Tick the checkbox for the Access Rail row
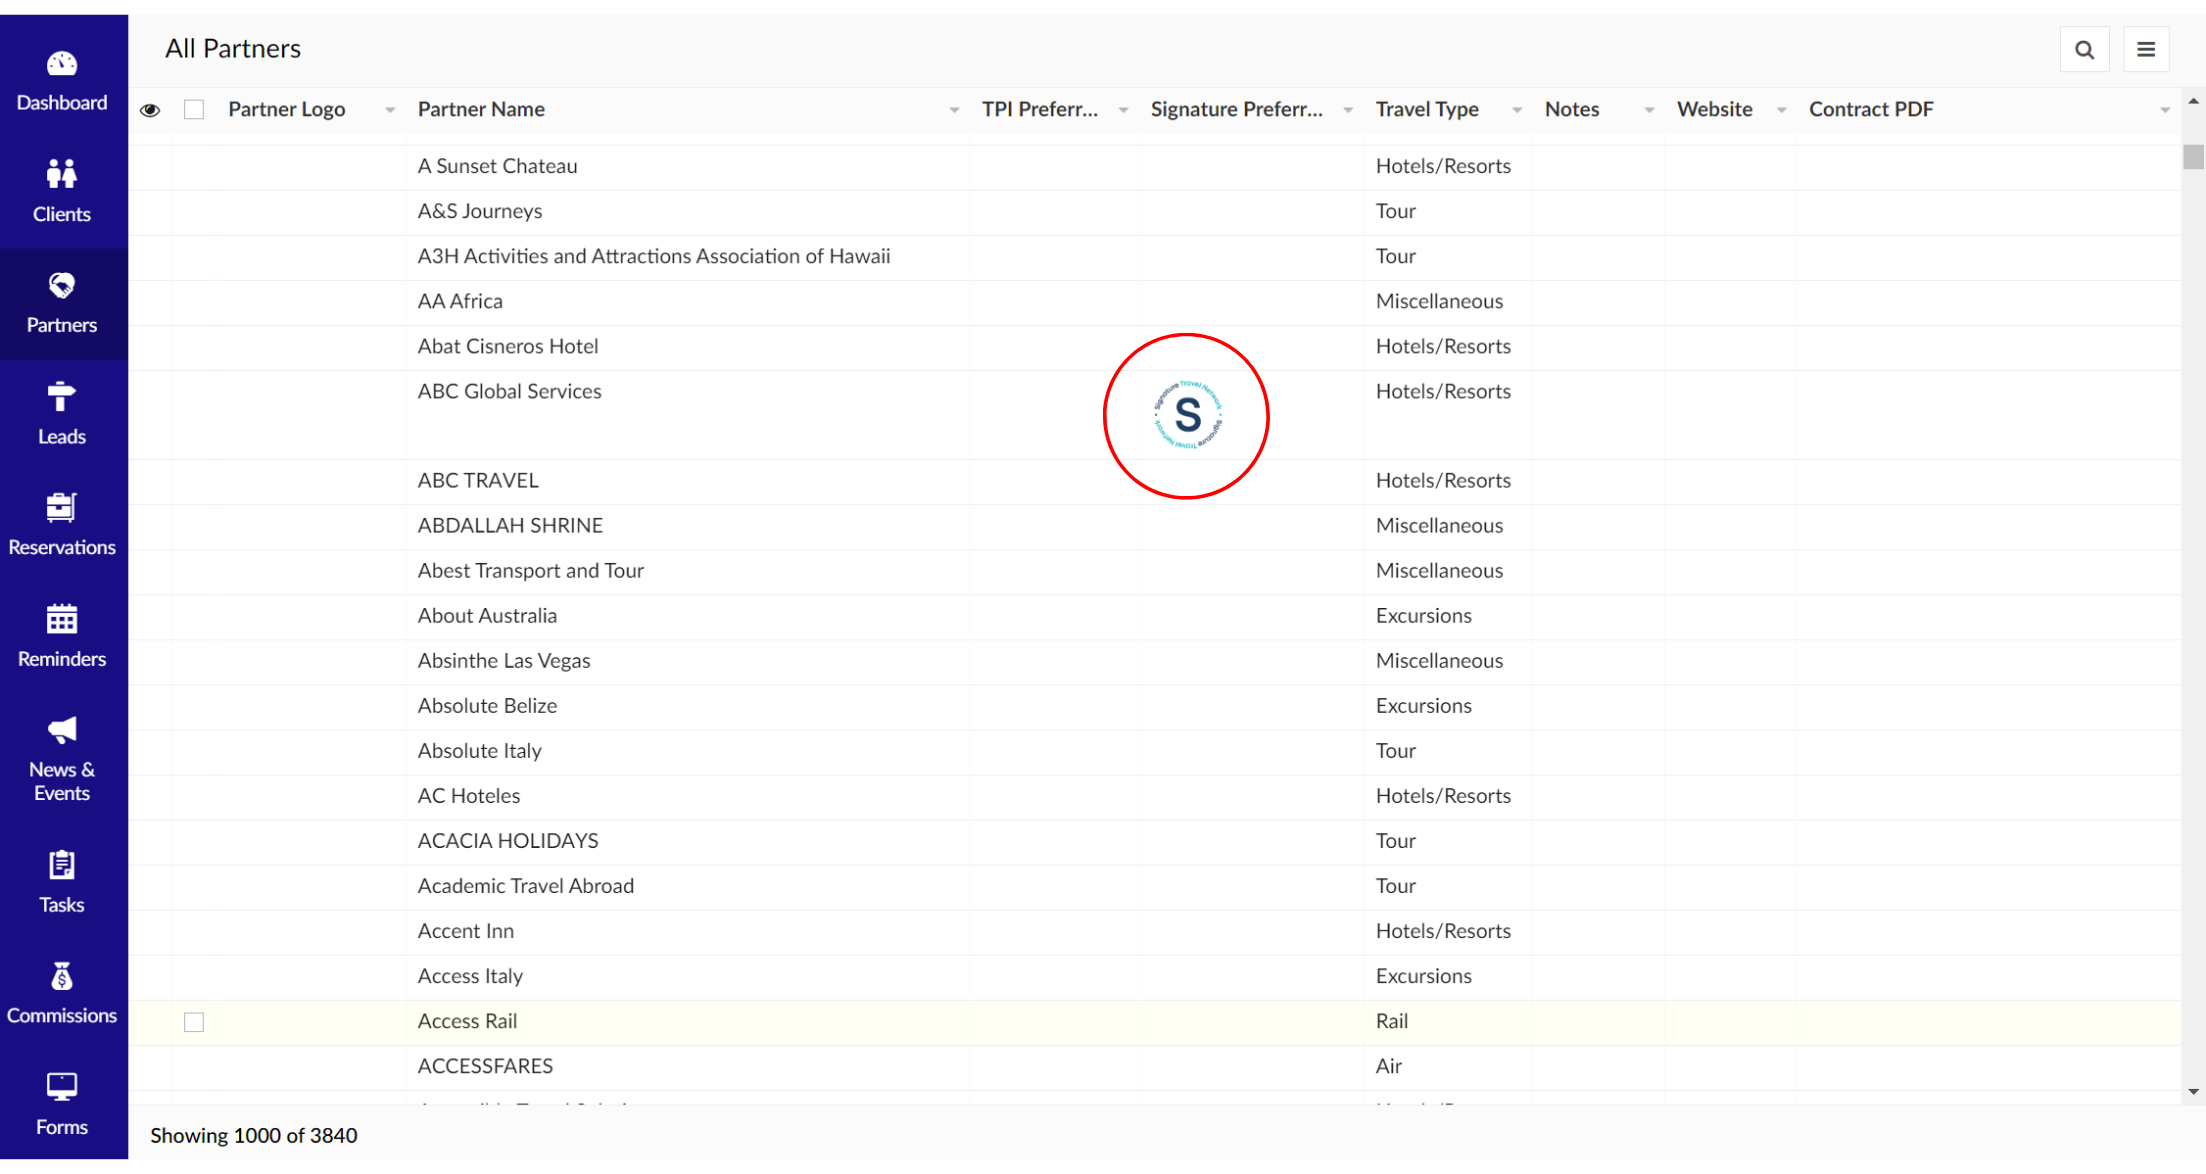This screenshot has width=2206, height=1174. 194,1022
